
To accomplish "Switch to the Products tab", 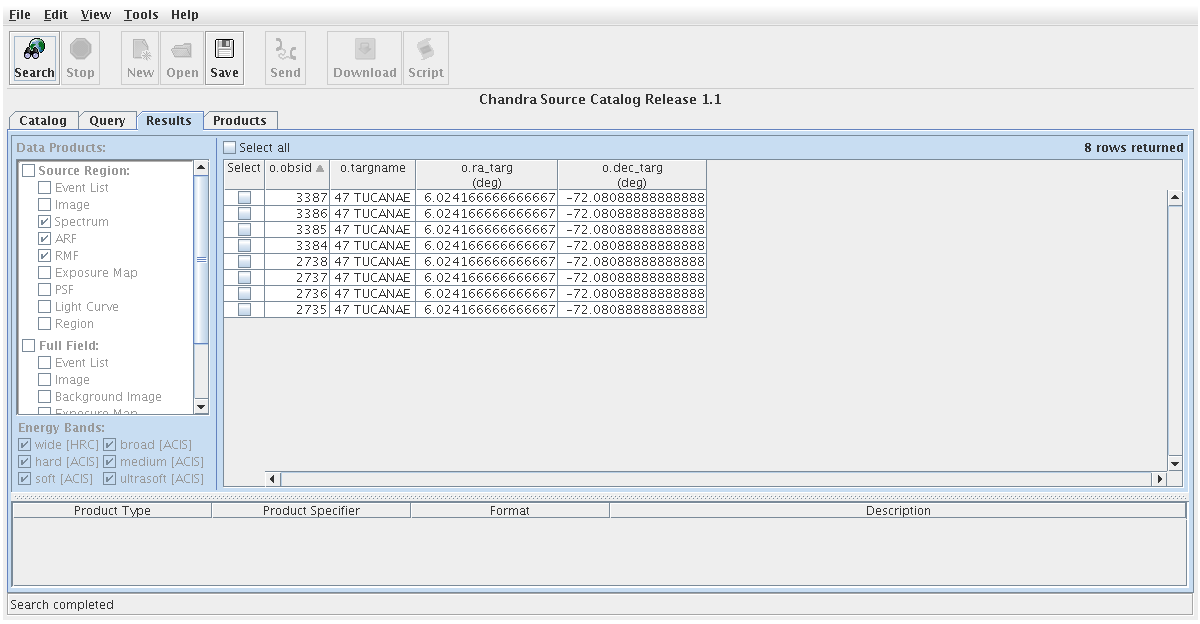I will (240, 121).
